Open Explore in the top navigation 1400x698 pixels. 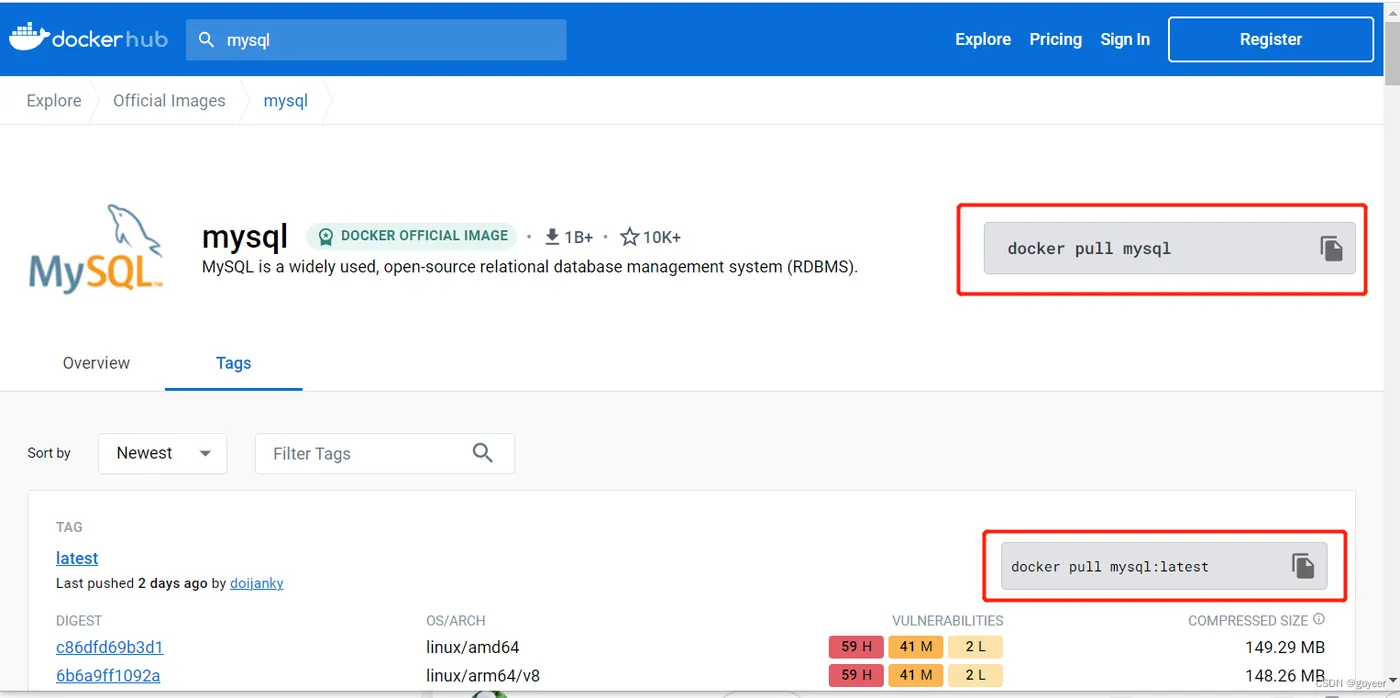(x=983, y=39)
